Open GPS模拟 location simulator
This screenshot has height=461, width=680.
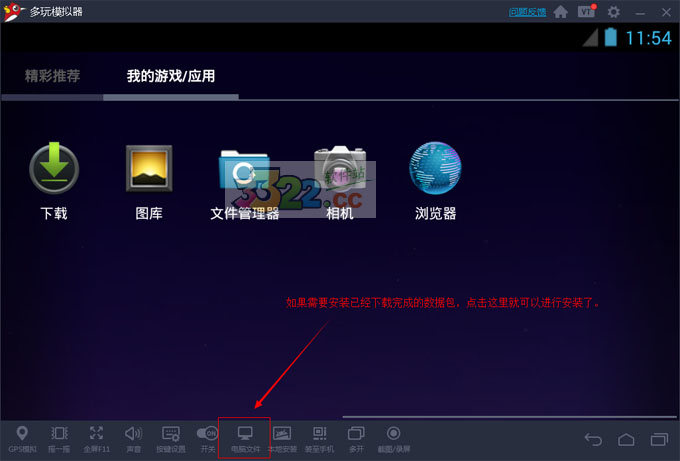click(22, 439)
